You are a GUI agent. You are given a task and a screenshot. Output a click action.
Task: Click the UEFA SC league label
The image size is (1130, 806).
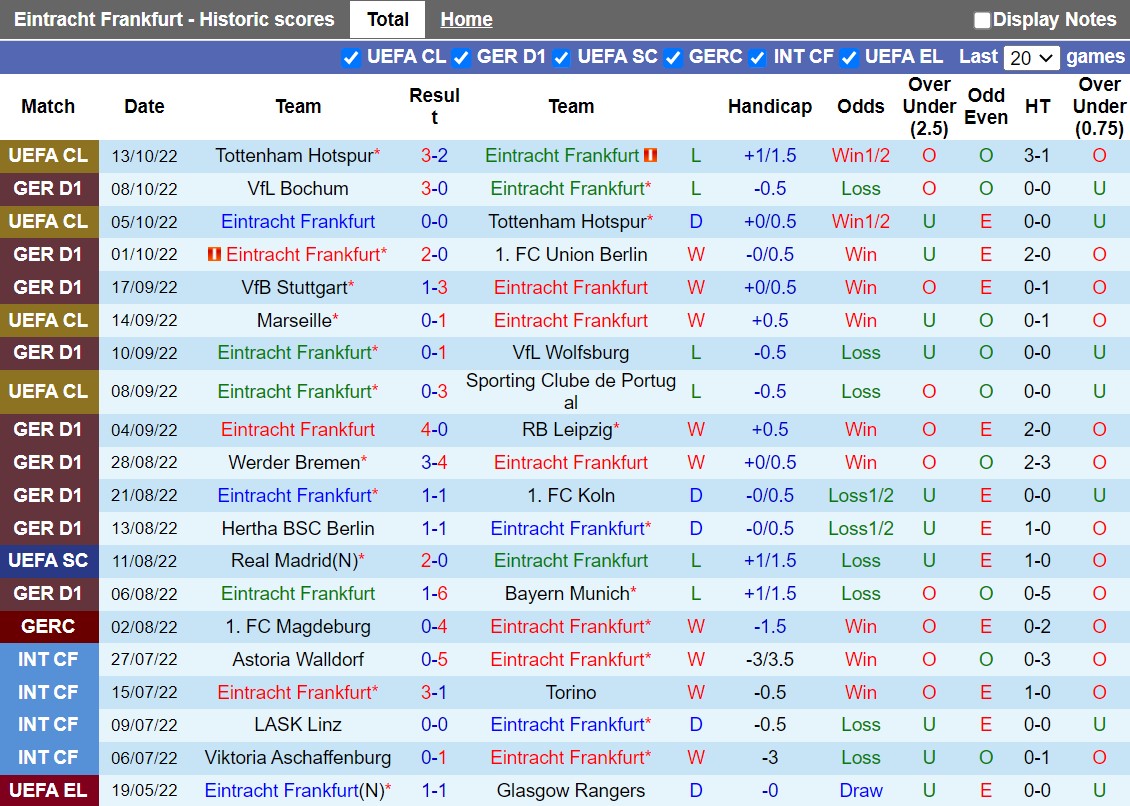tap(48, 560)
